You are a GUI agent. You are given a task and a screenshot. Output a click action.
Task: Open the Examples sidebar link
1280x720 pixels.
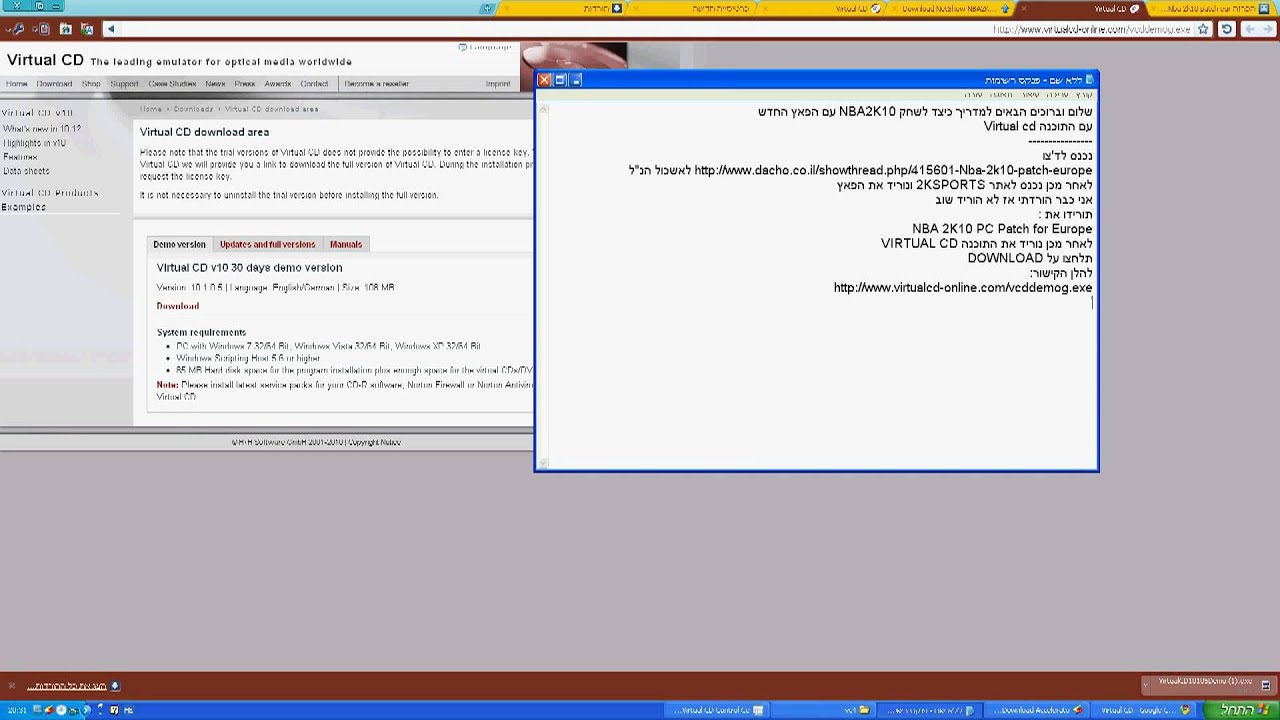(x=24, y=207)
